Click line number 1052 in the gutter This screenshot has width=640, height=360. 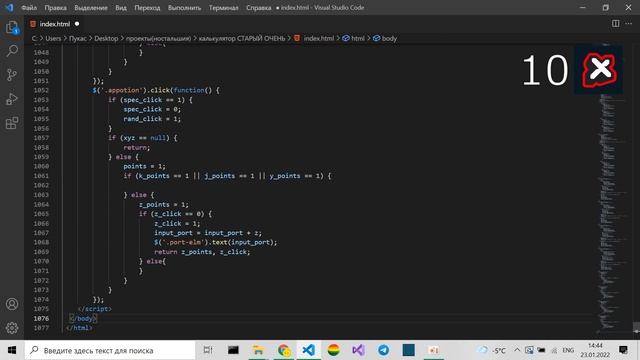tap(41, 90)
